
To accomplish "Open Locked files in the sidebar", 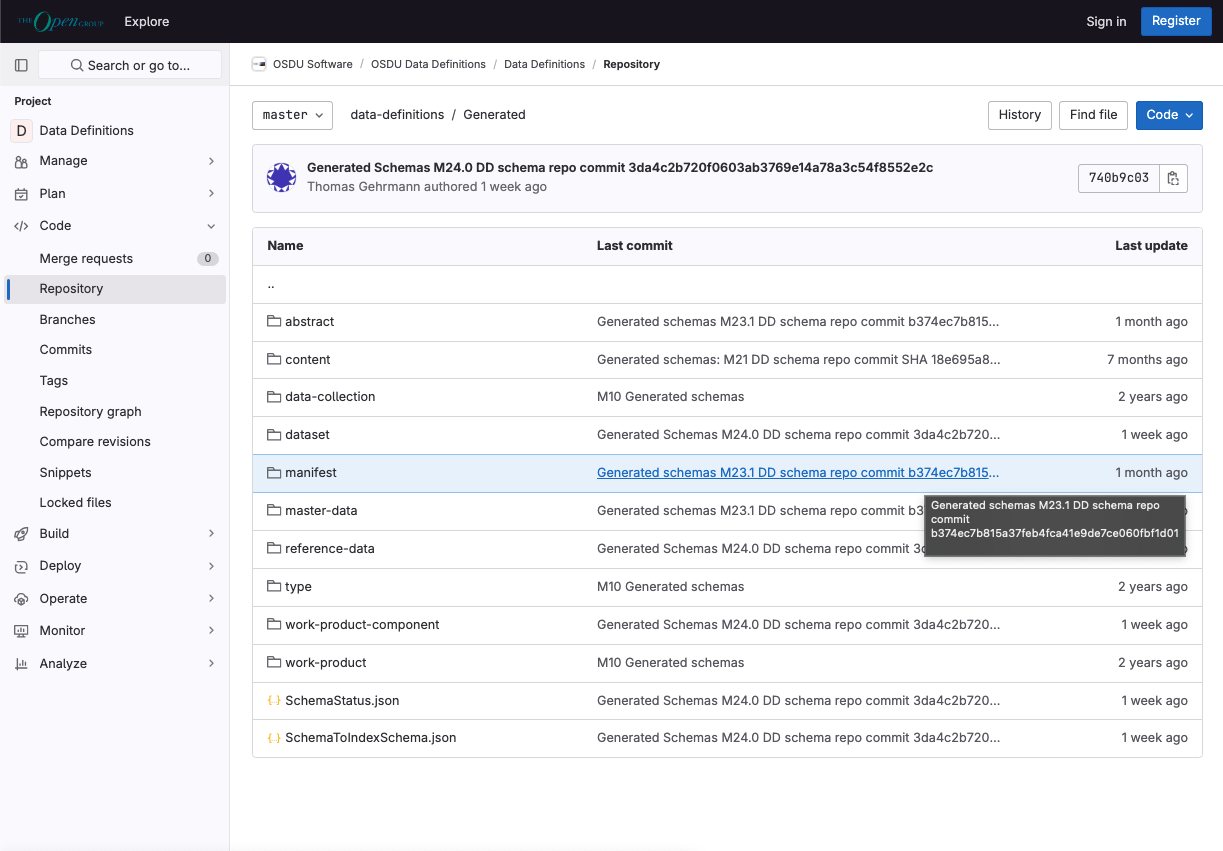I will pos(115,503).
